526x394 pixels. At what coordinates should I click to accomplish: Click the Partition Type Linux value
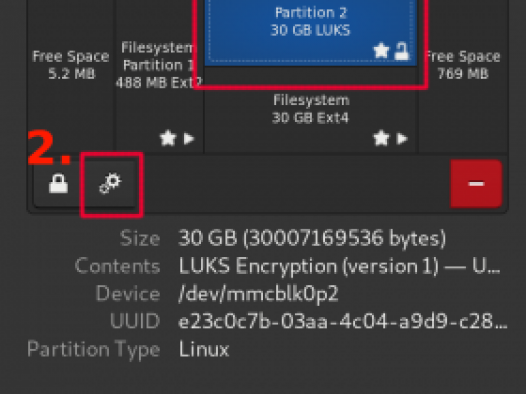coord(204,349)
